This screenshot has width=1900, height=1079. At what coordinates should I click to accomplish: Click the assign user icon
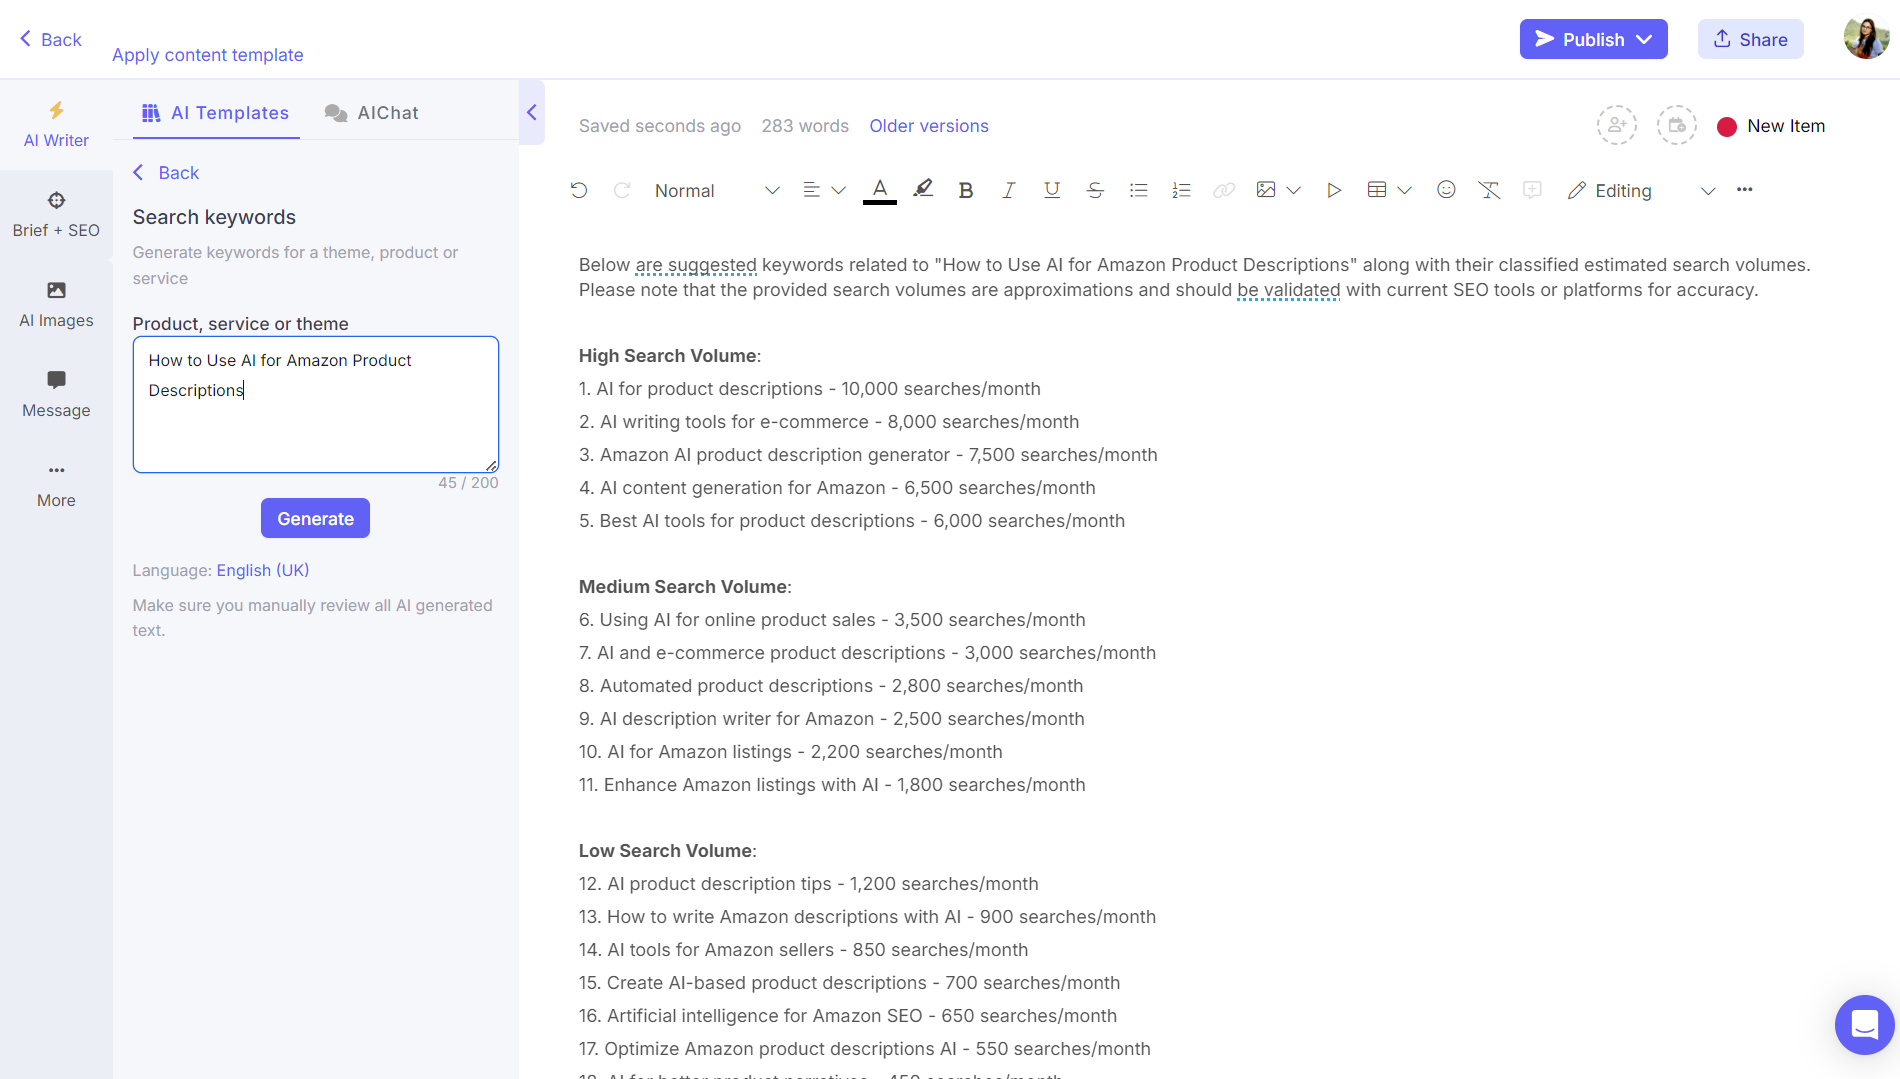[x=1617, y=125]
